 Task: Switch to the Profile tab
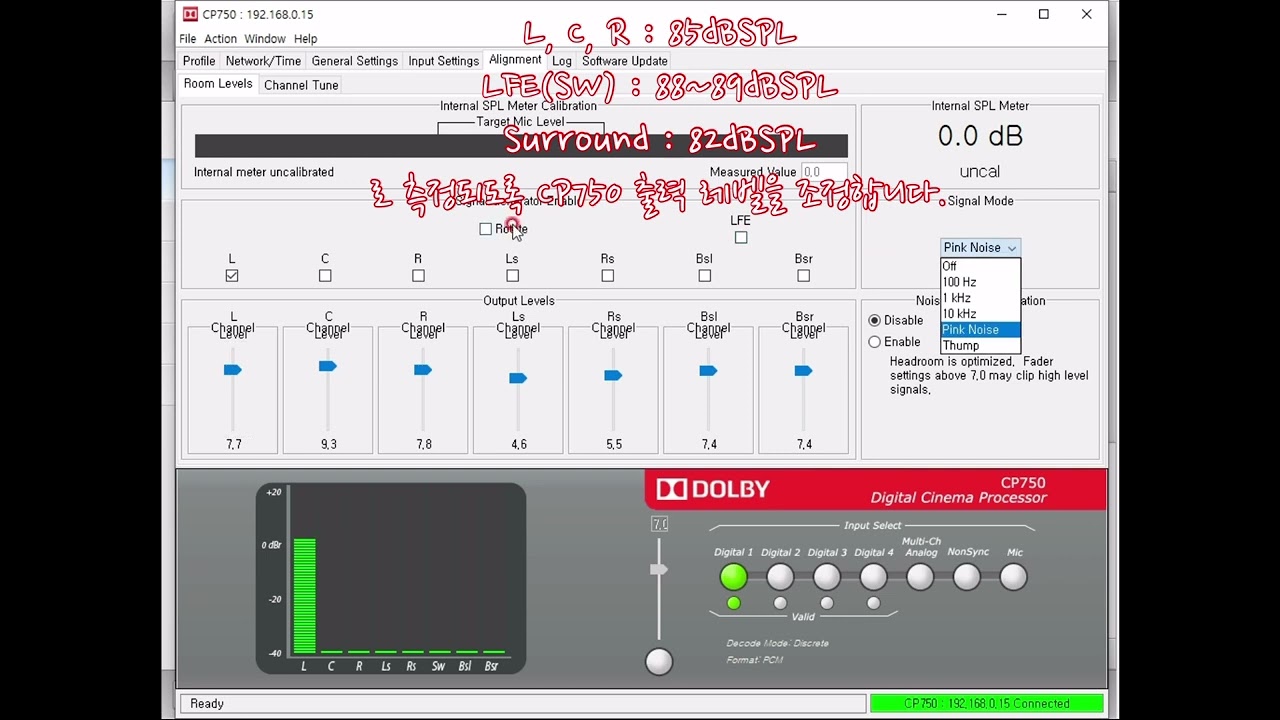coord(199,61)
